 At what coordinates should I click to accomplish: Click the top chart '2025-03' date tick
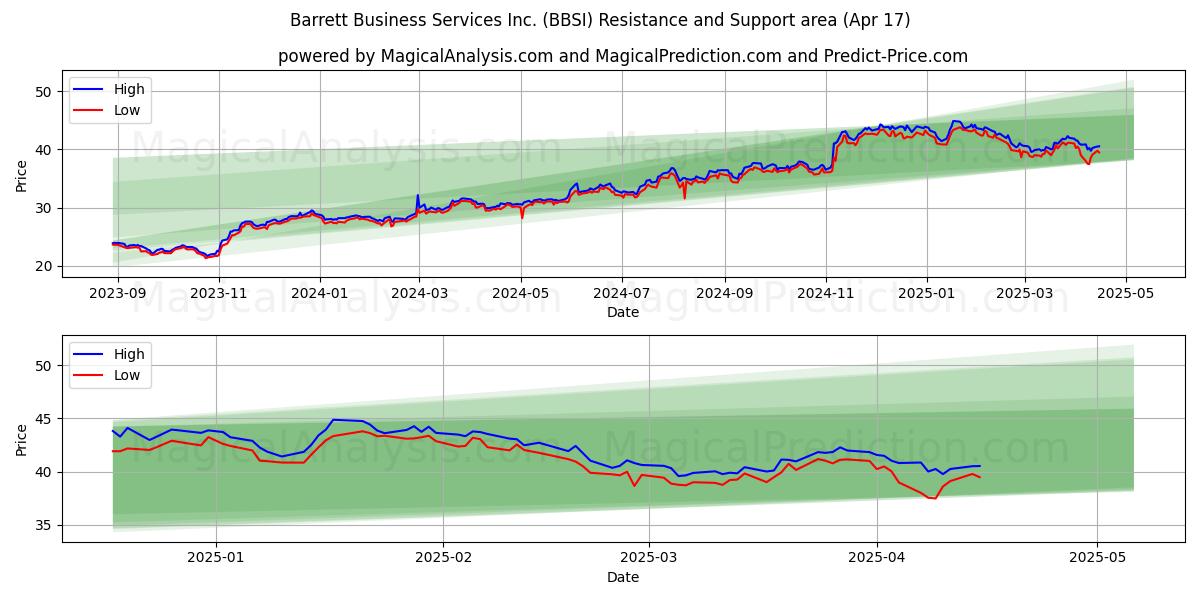[1024, 294]
